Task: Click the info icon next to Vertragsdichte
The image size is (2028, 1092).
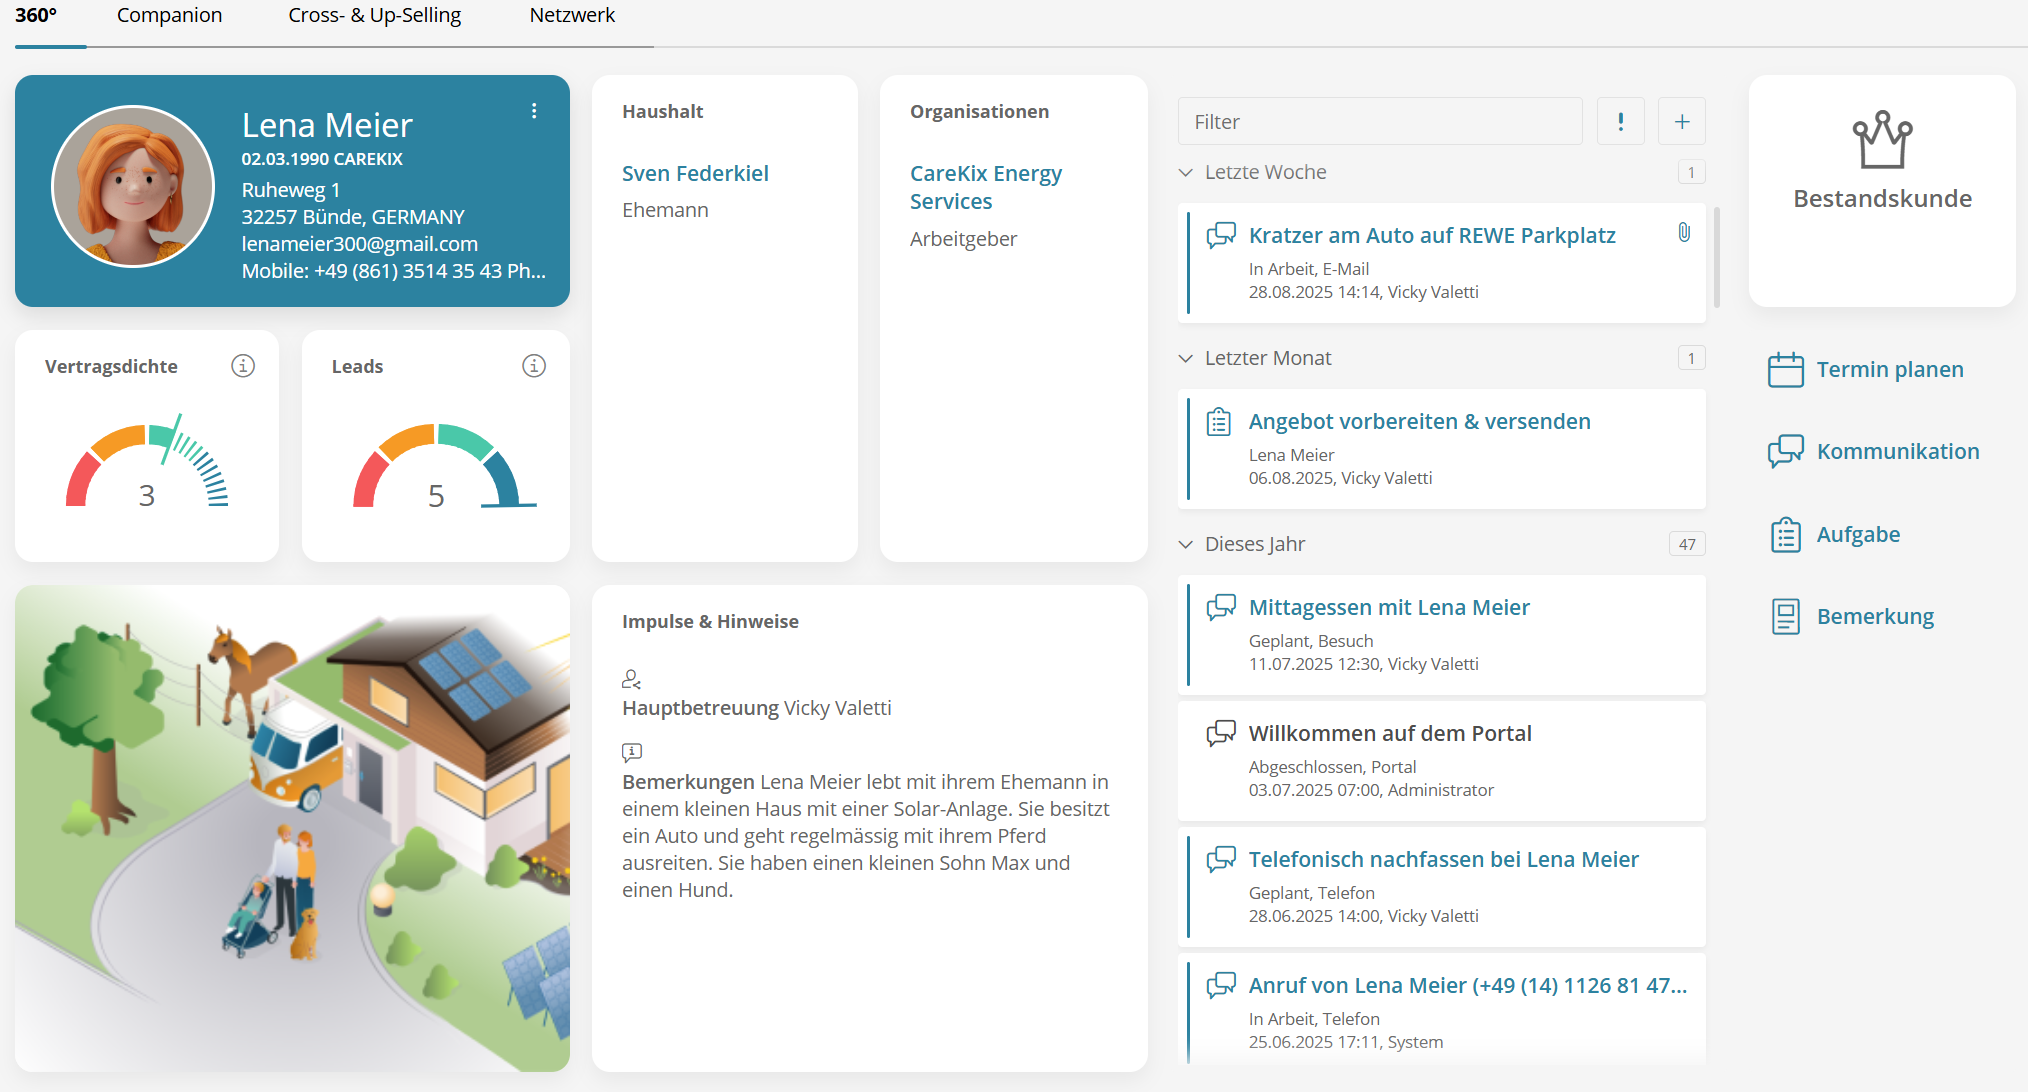Action: click(x=243, y=366)
